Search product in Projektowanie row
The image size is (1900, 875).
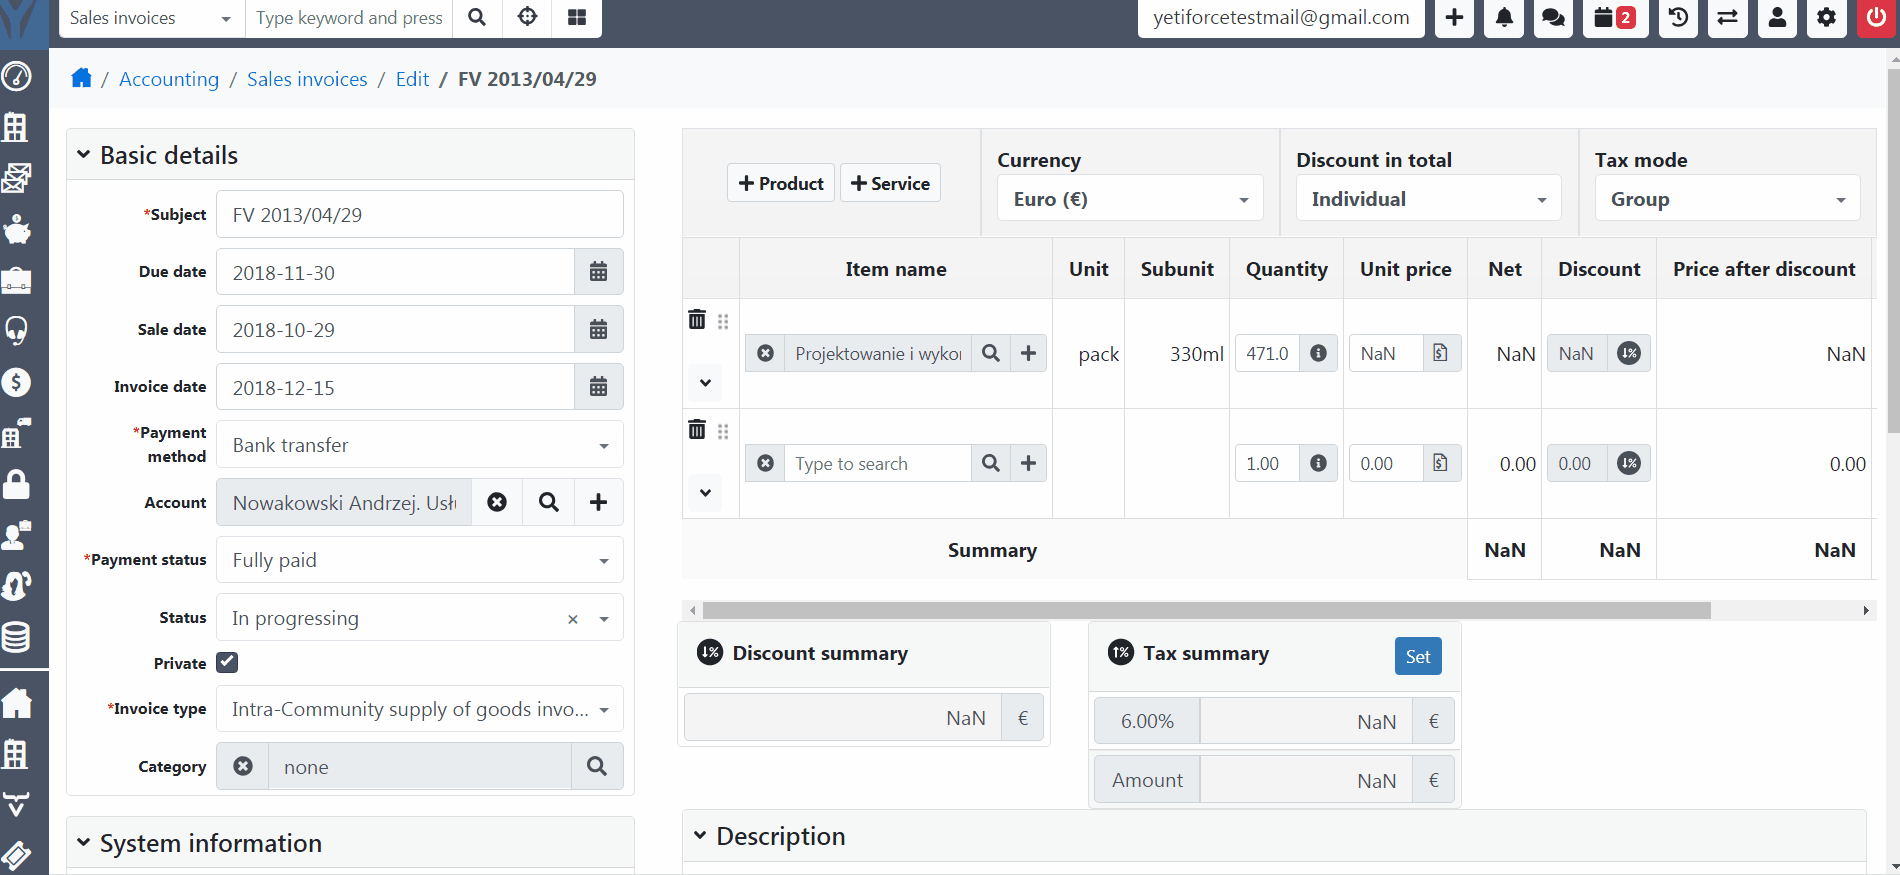[990, 353]
